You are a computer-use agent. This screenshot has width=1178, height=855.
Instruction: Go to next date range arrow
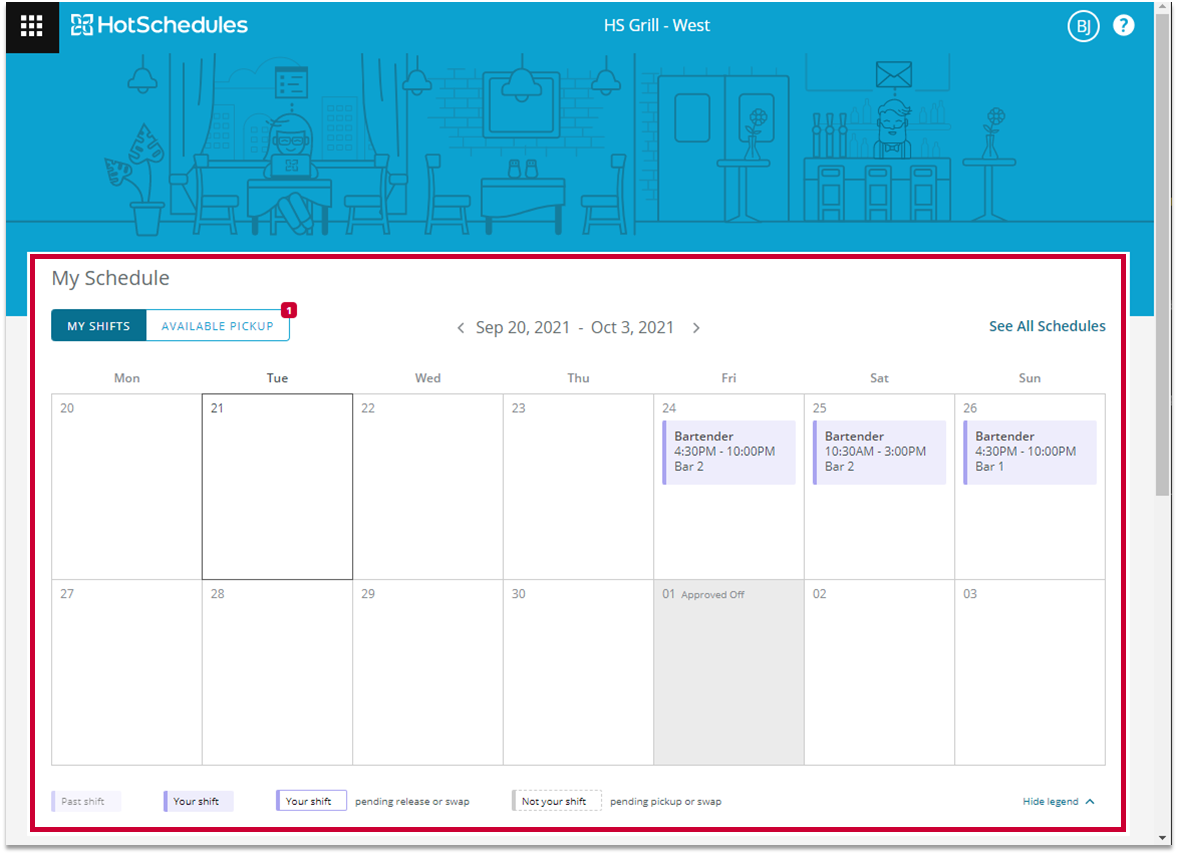click(696, 328)
